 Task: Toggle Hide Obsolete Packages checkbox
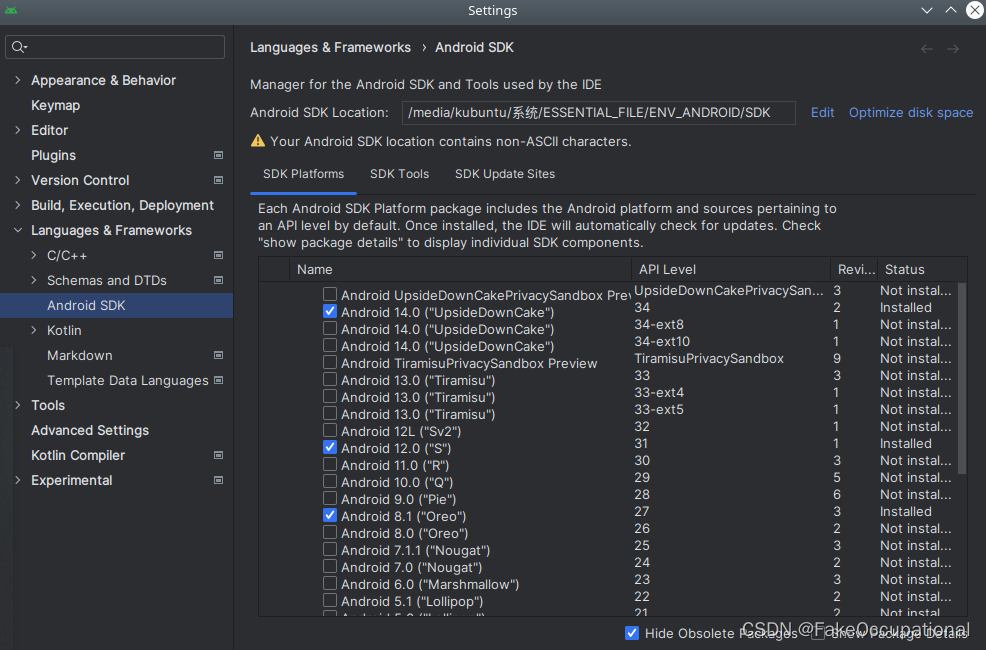632,633
